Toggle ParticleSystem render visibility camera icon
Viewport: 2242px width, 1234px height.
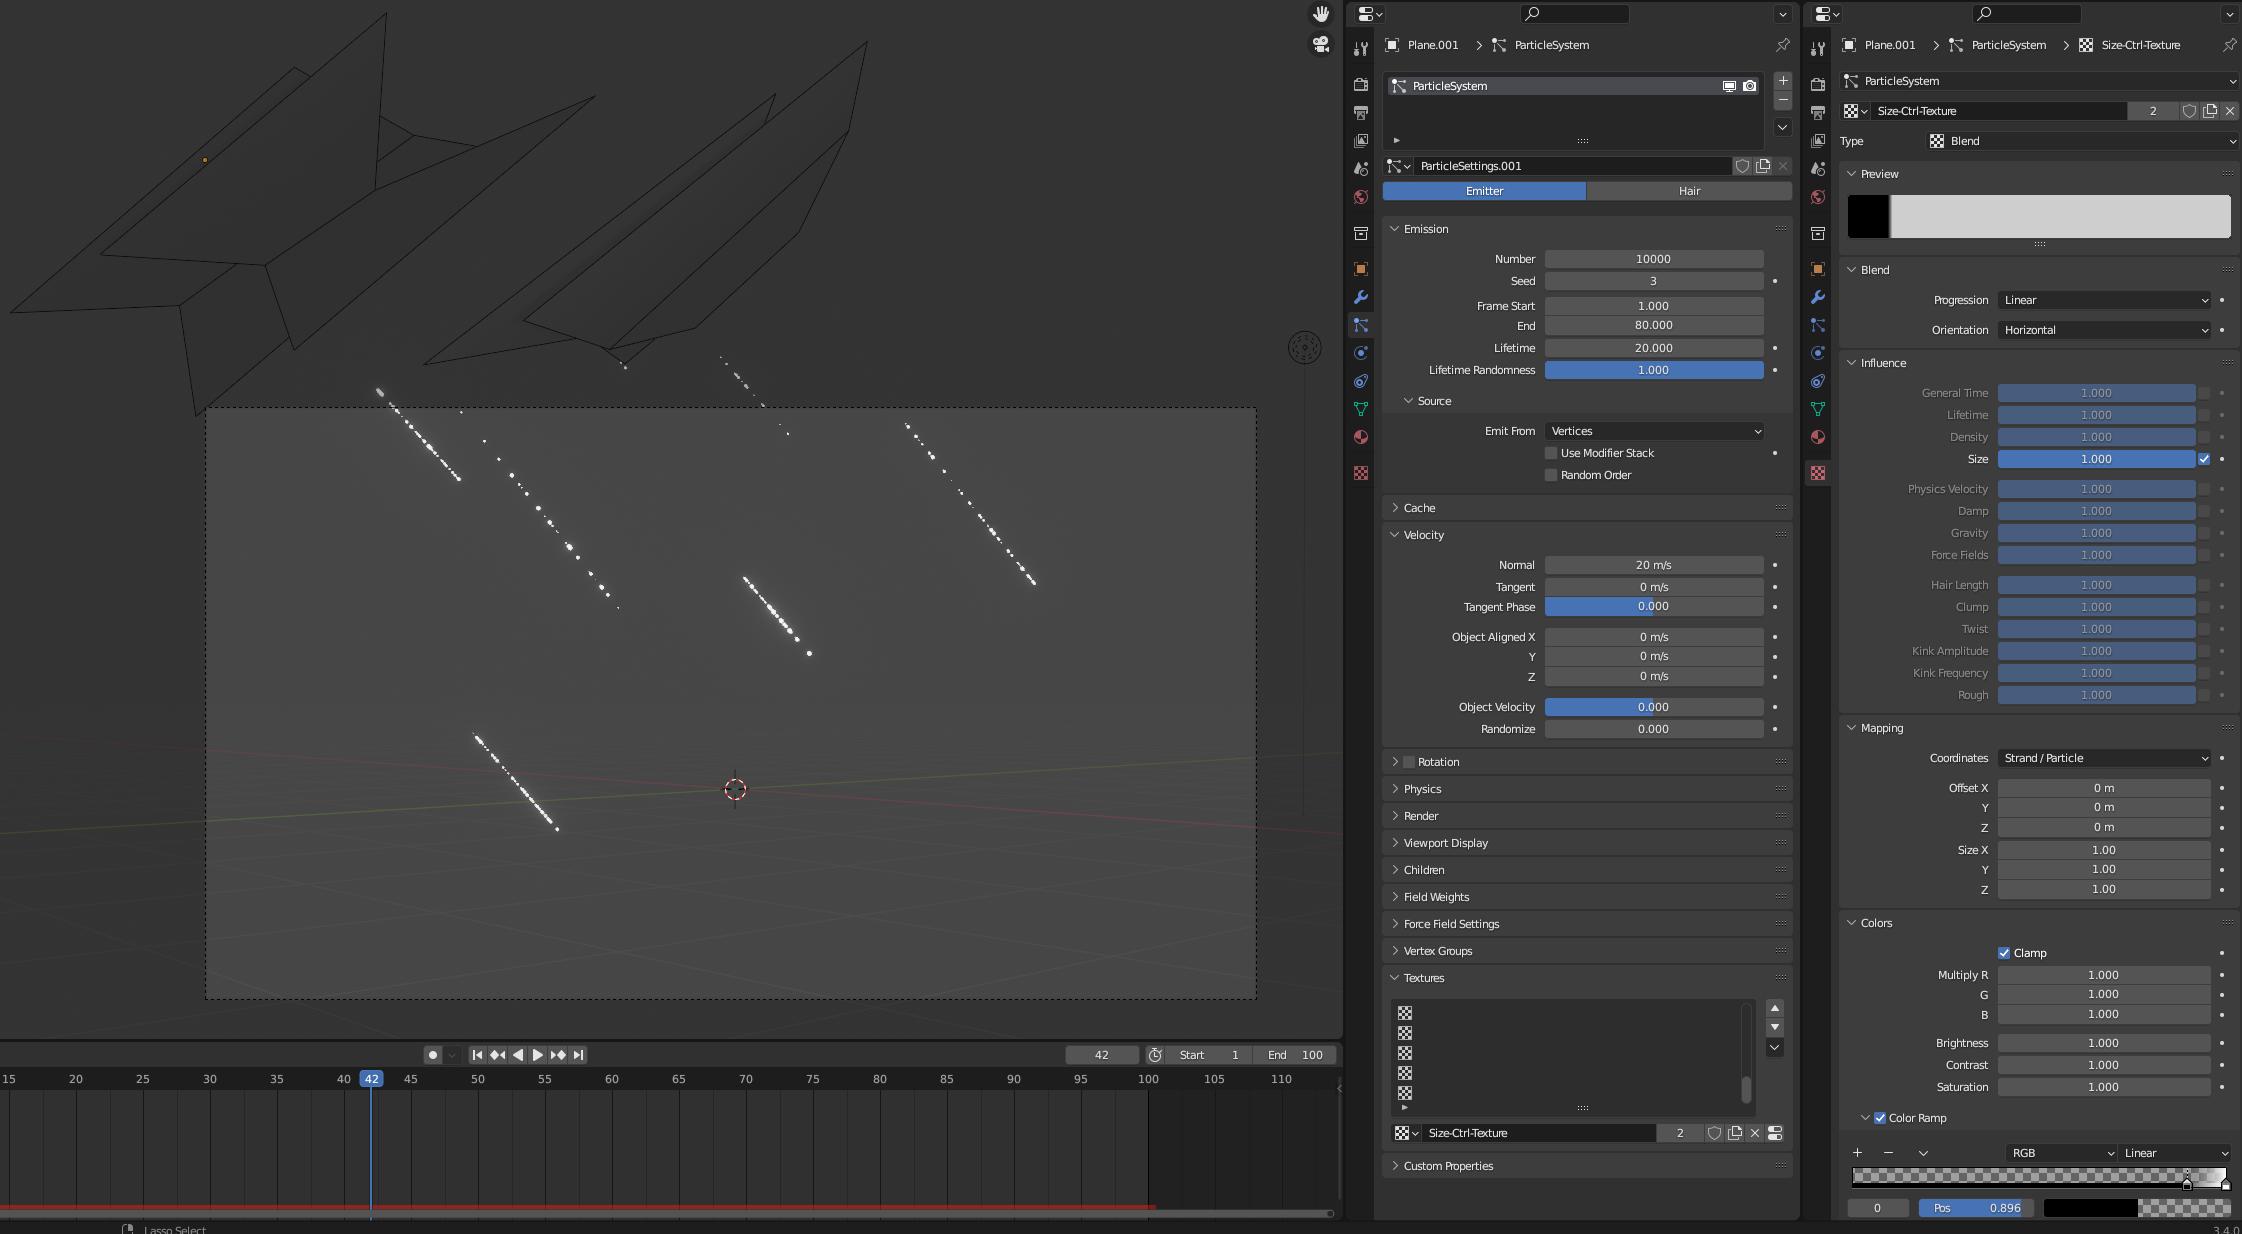point(1749,86)
